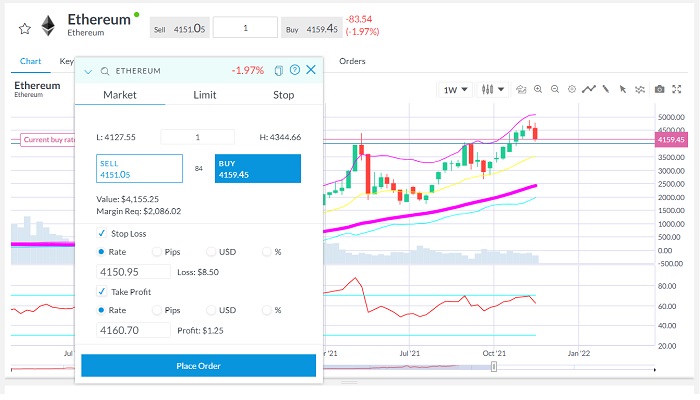
Task: Select Take Profit Rate radio
Action: 101,310
